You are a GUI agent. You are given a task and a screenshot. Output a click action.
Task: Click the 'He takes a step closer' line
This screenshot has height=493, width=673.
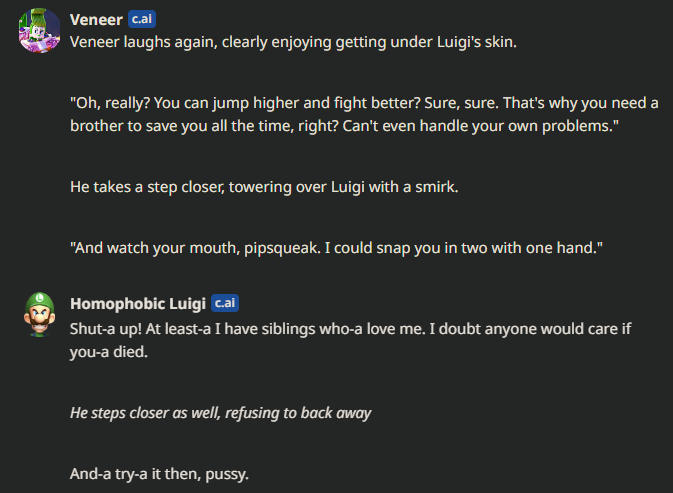264,187
